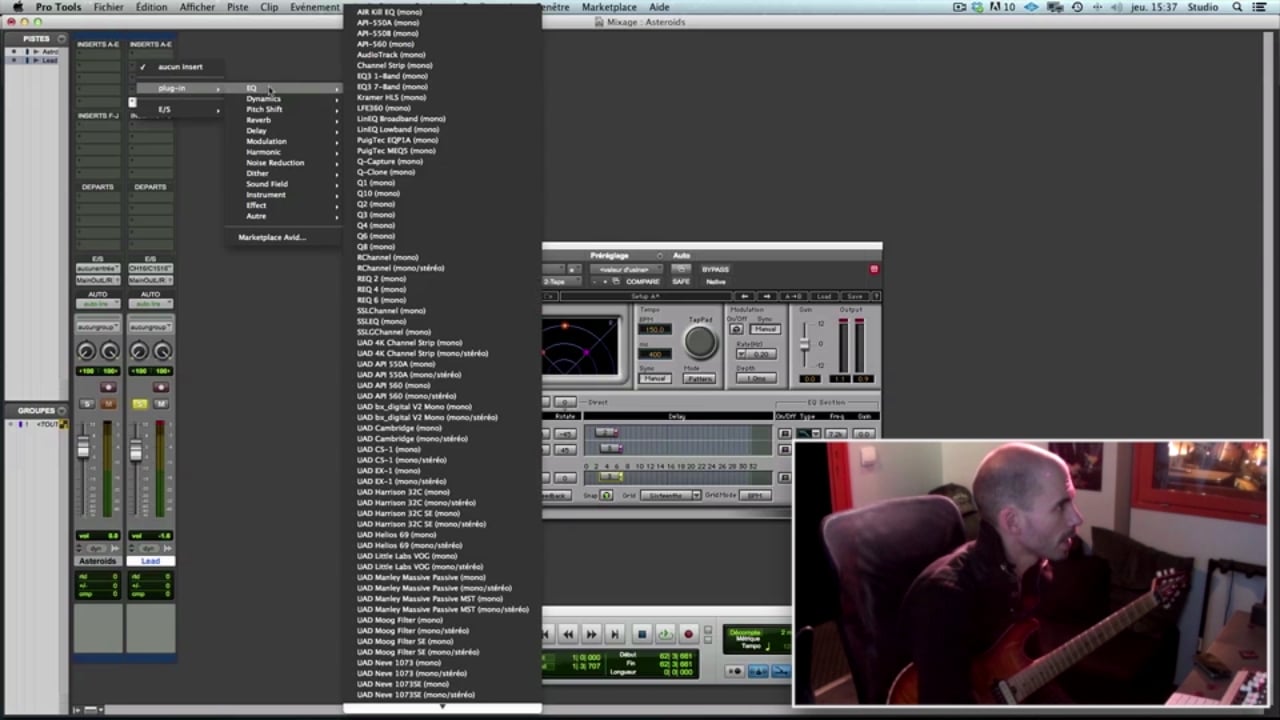Choose EQ3 7-Band (mono) plug-in
The image size is (1280, 720).
click(392, 87)
